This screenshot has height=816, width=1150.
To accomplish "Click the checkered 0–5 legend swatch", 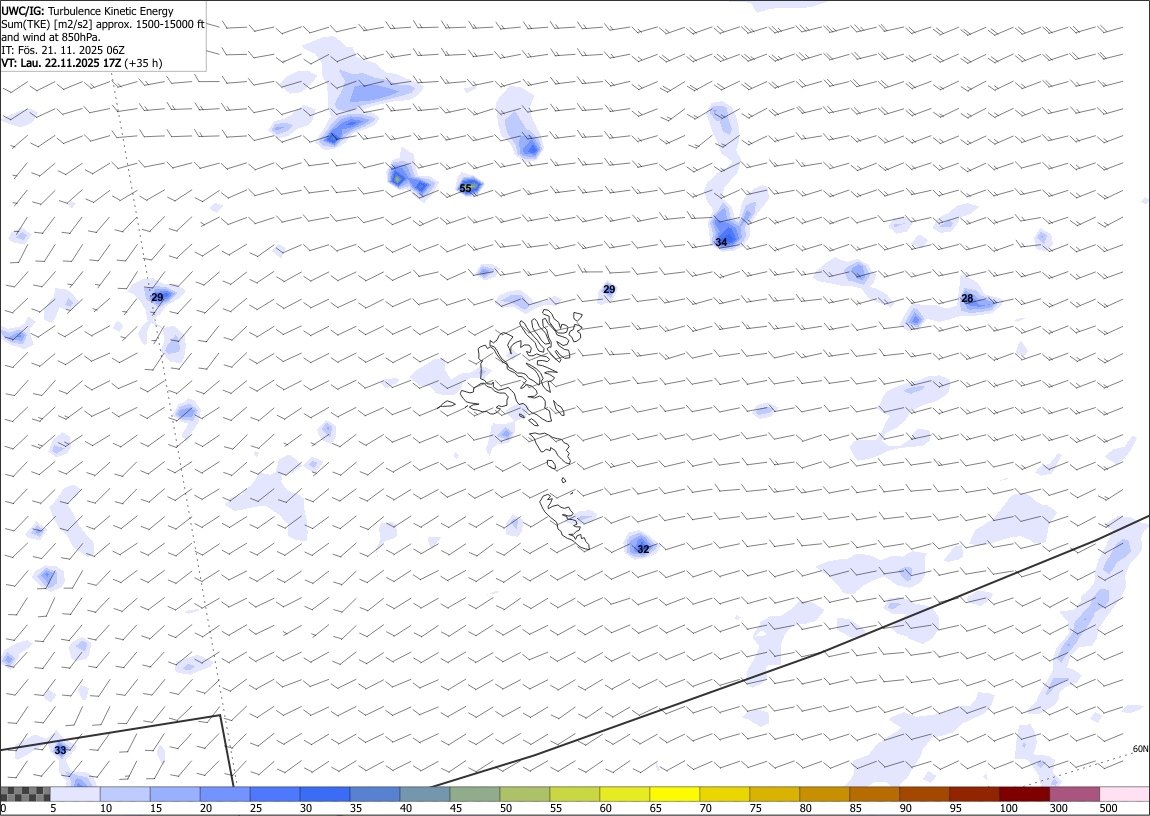I will tap(26, 794).
